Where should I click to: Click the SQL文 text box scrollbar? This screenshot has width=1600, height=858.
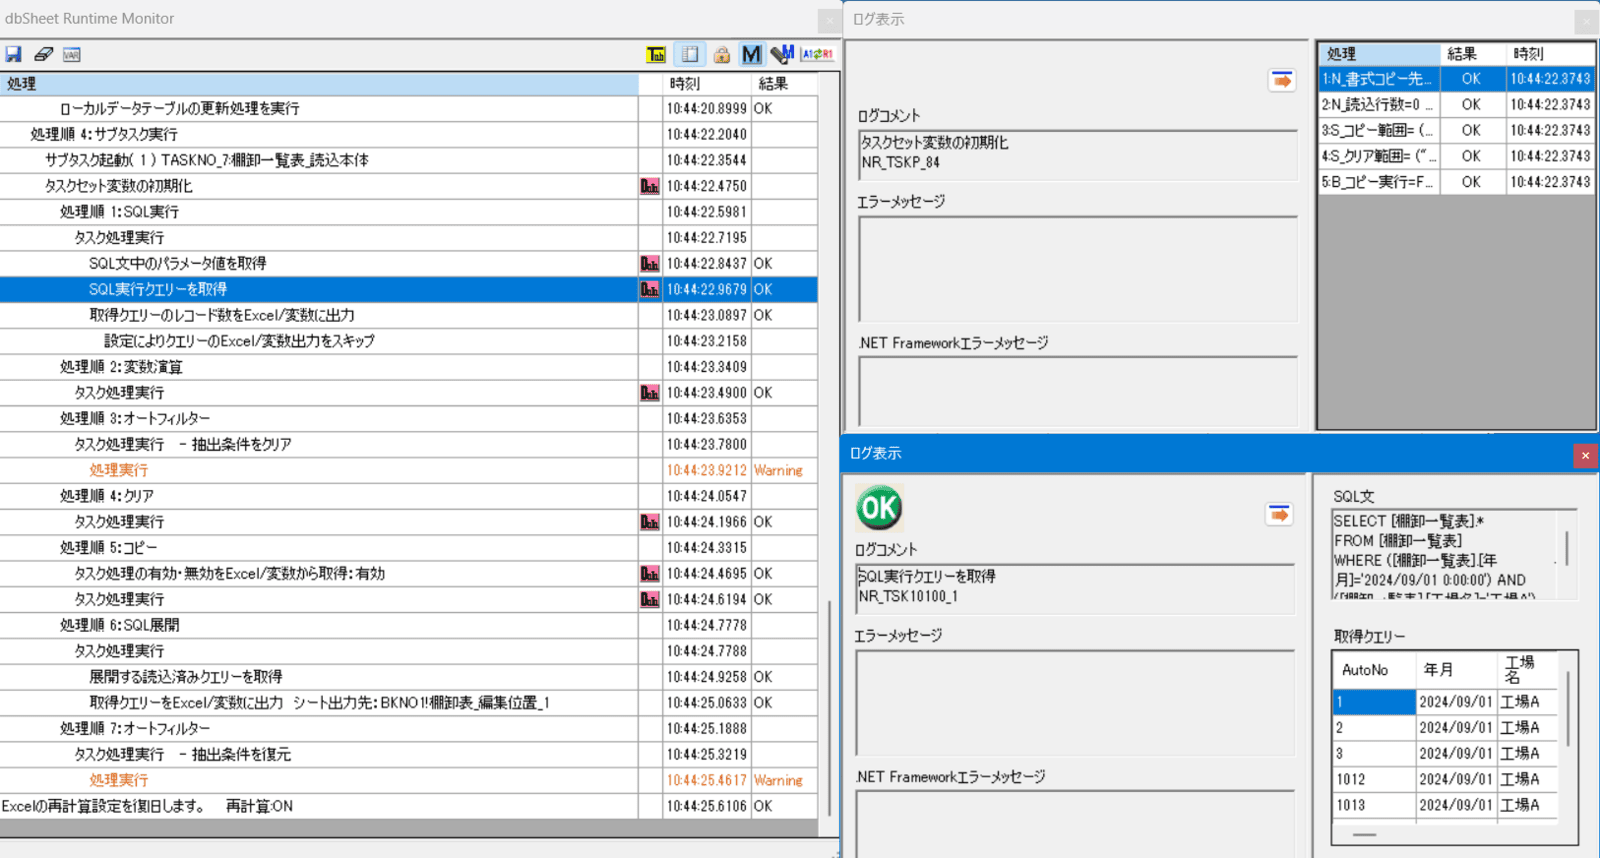point(1566,548)
